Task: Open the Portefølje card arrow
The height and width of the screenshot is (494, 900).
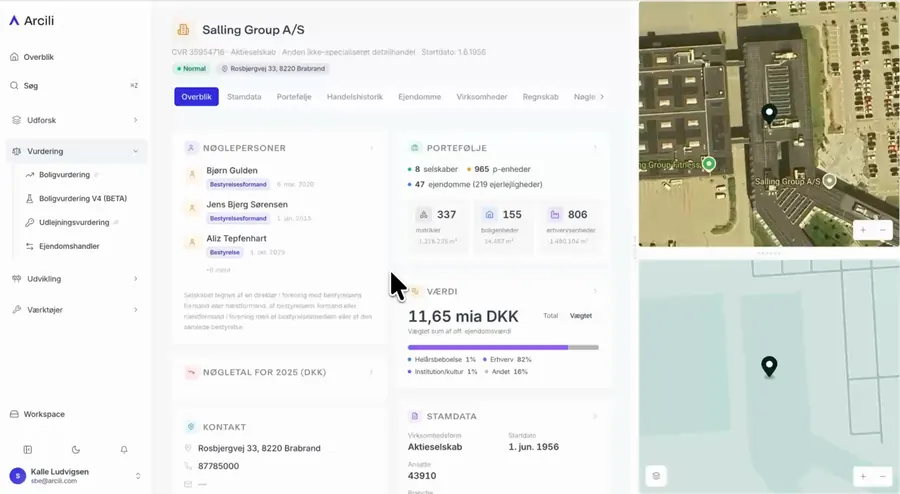Action: pos(595,148)
